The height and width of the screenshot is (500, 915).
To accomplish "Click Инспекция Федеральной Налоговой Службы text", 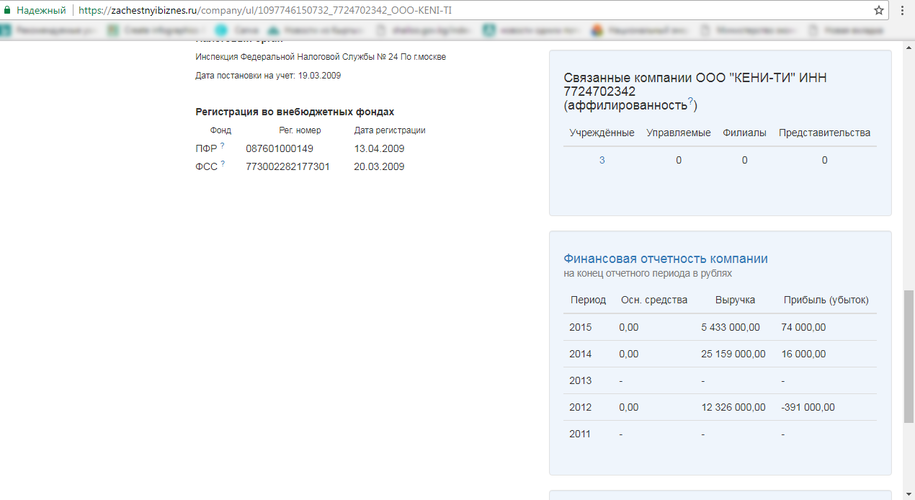I will tap(320, 57).
